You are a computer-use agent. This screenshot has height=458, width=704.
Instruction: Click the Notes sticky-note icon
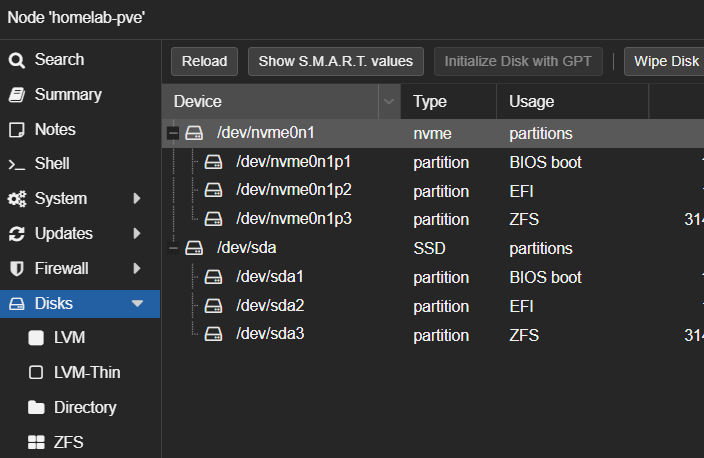[16, 130]
